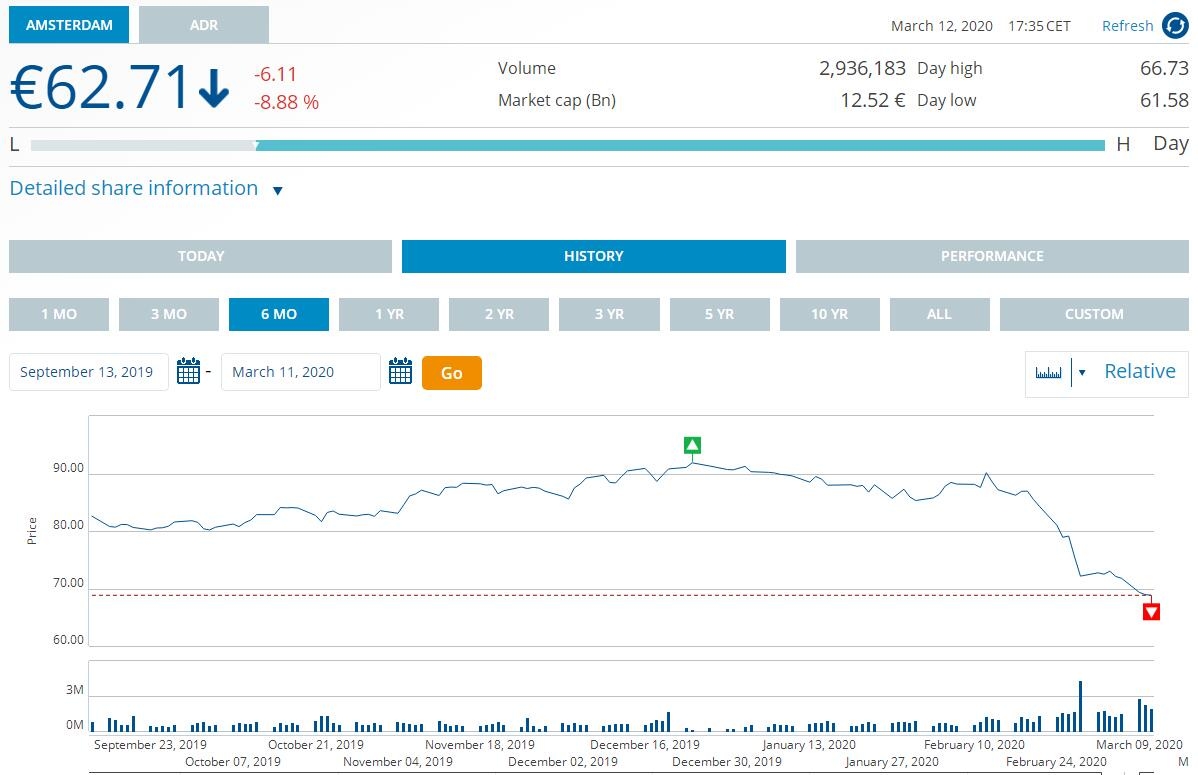This screenshot has width=1198, height=775.
Task: Click the green up-triangle high marker
Action: 692,445
